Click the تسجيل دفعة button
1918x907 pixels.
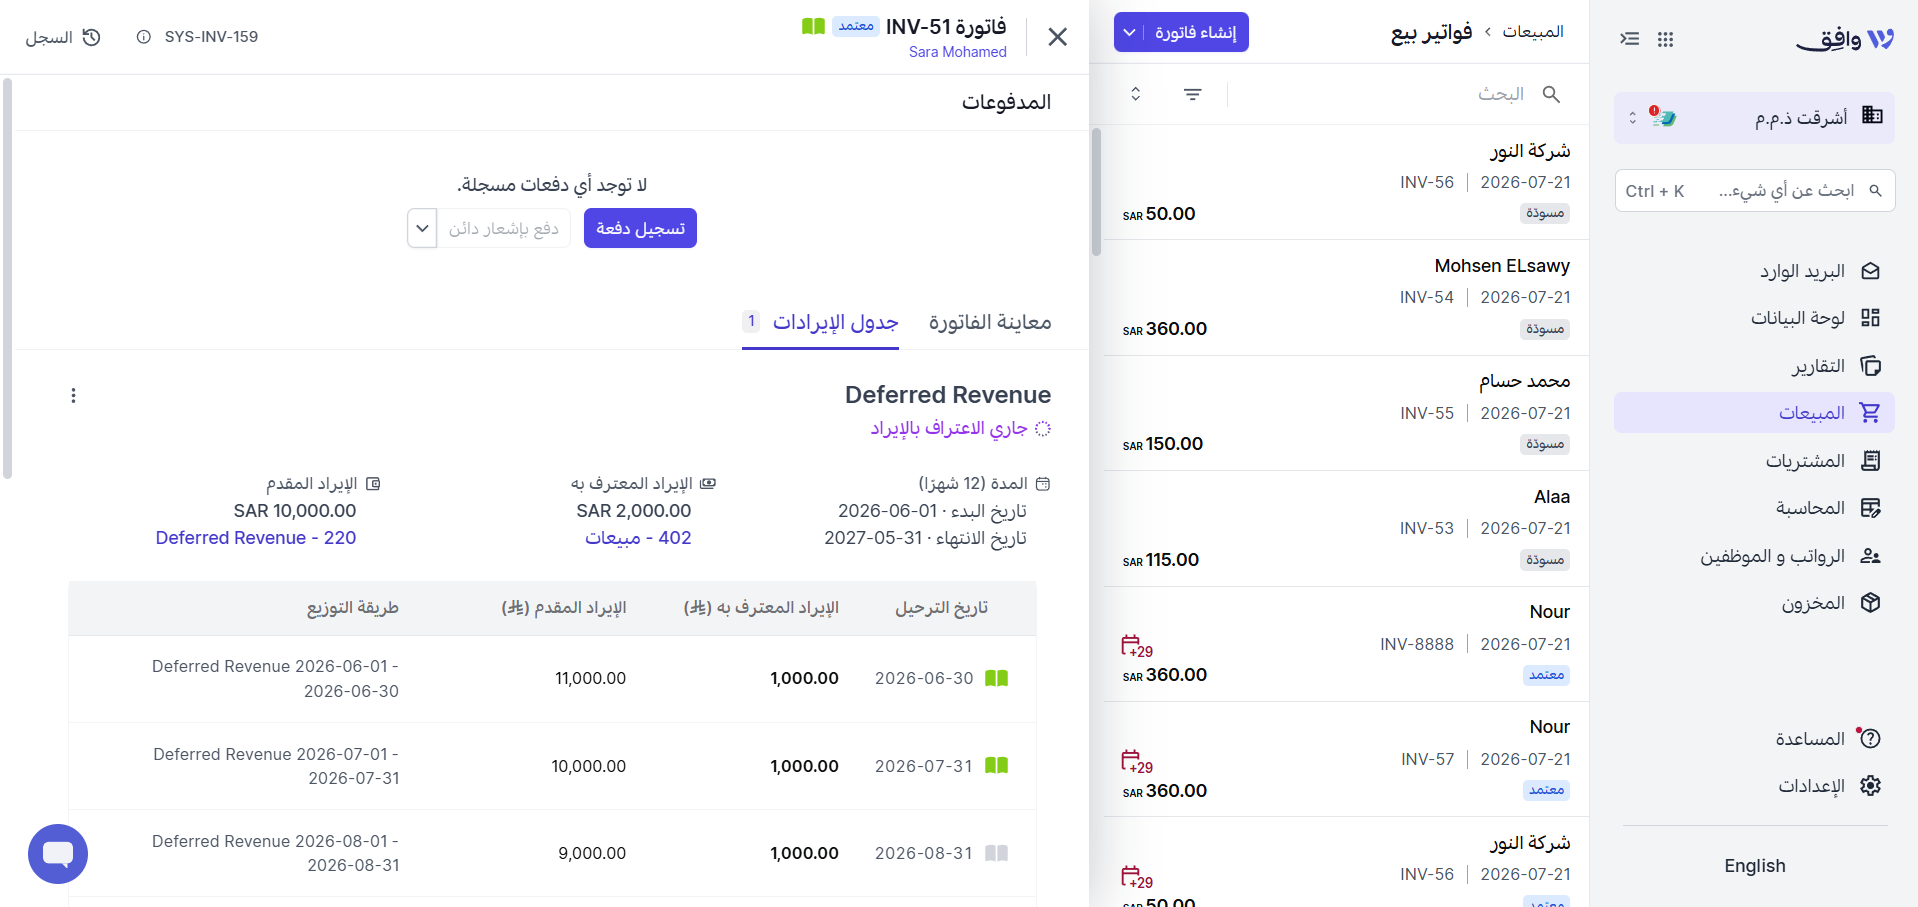640,228
